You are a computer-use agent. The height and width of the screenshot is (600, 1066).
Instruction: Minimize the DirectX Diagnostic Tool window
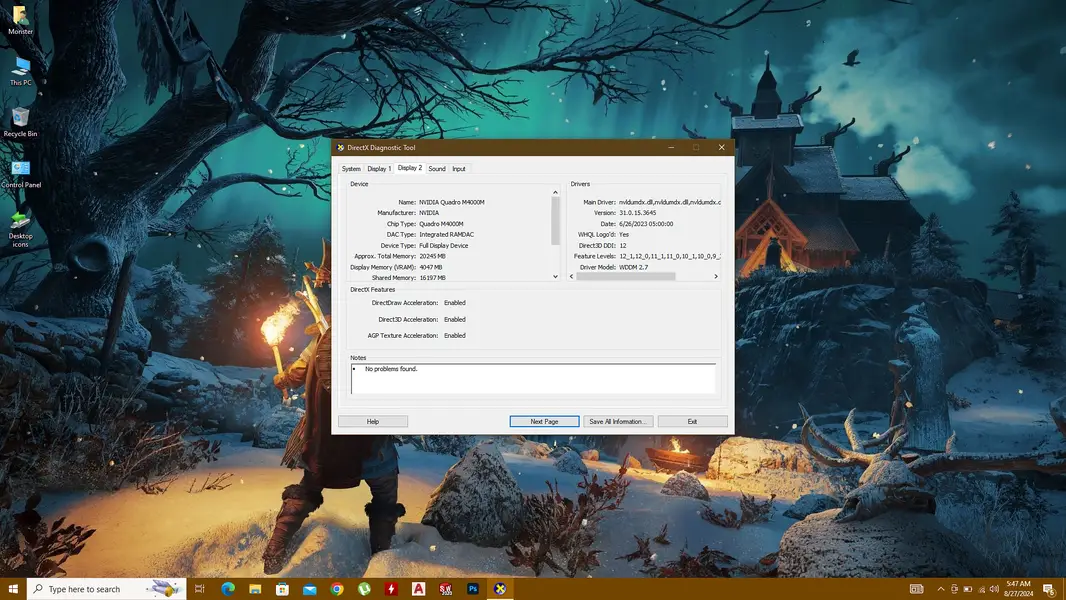[671, 147]
